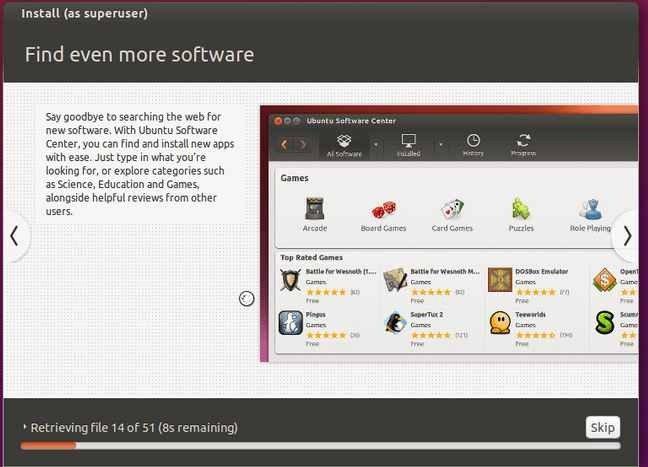This screenshot has width=648, height=467.
Task: Open Battle for Wesnoth M... map icon
Action: 395,280
